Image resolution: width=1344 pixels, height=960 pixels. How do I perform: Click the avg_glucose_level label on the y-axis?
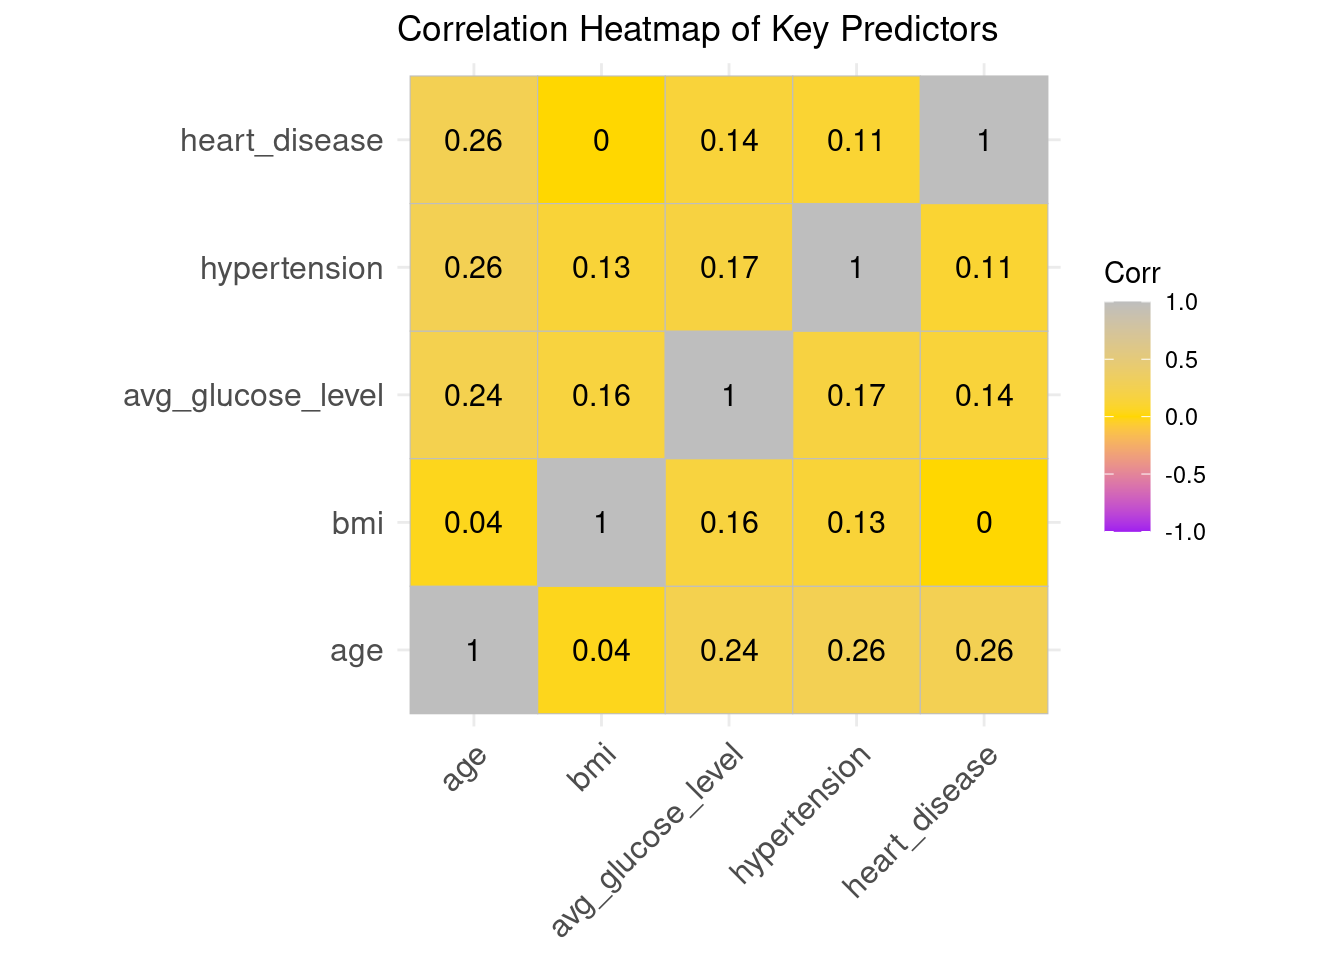pos(253,396)
